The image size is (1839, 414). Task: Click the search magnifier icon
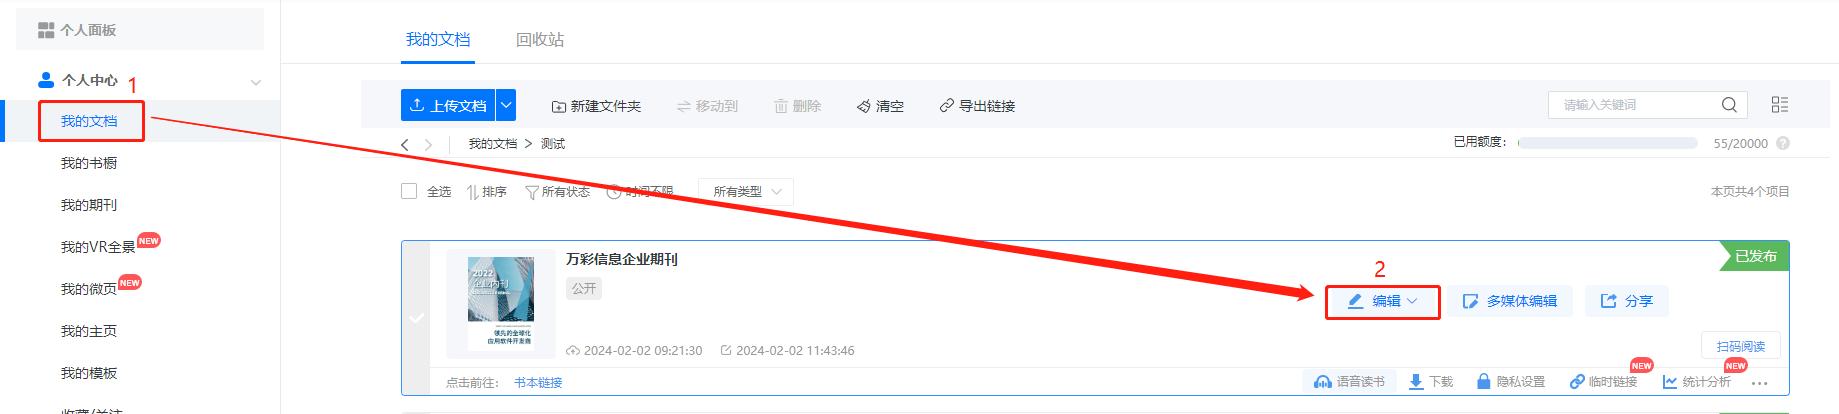coord(1729,105)
